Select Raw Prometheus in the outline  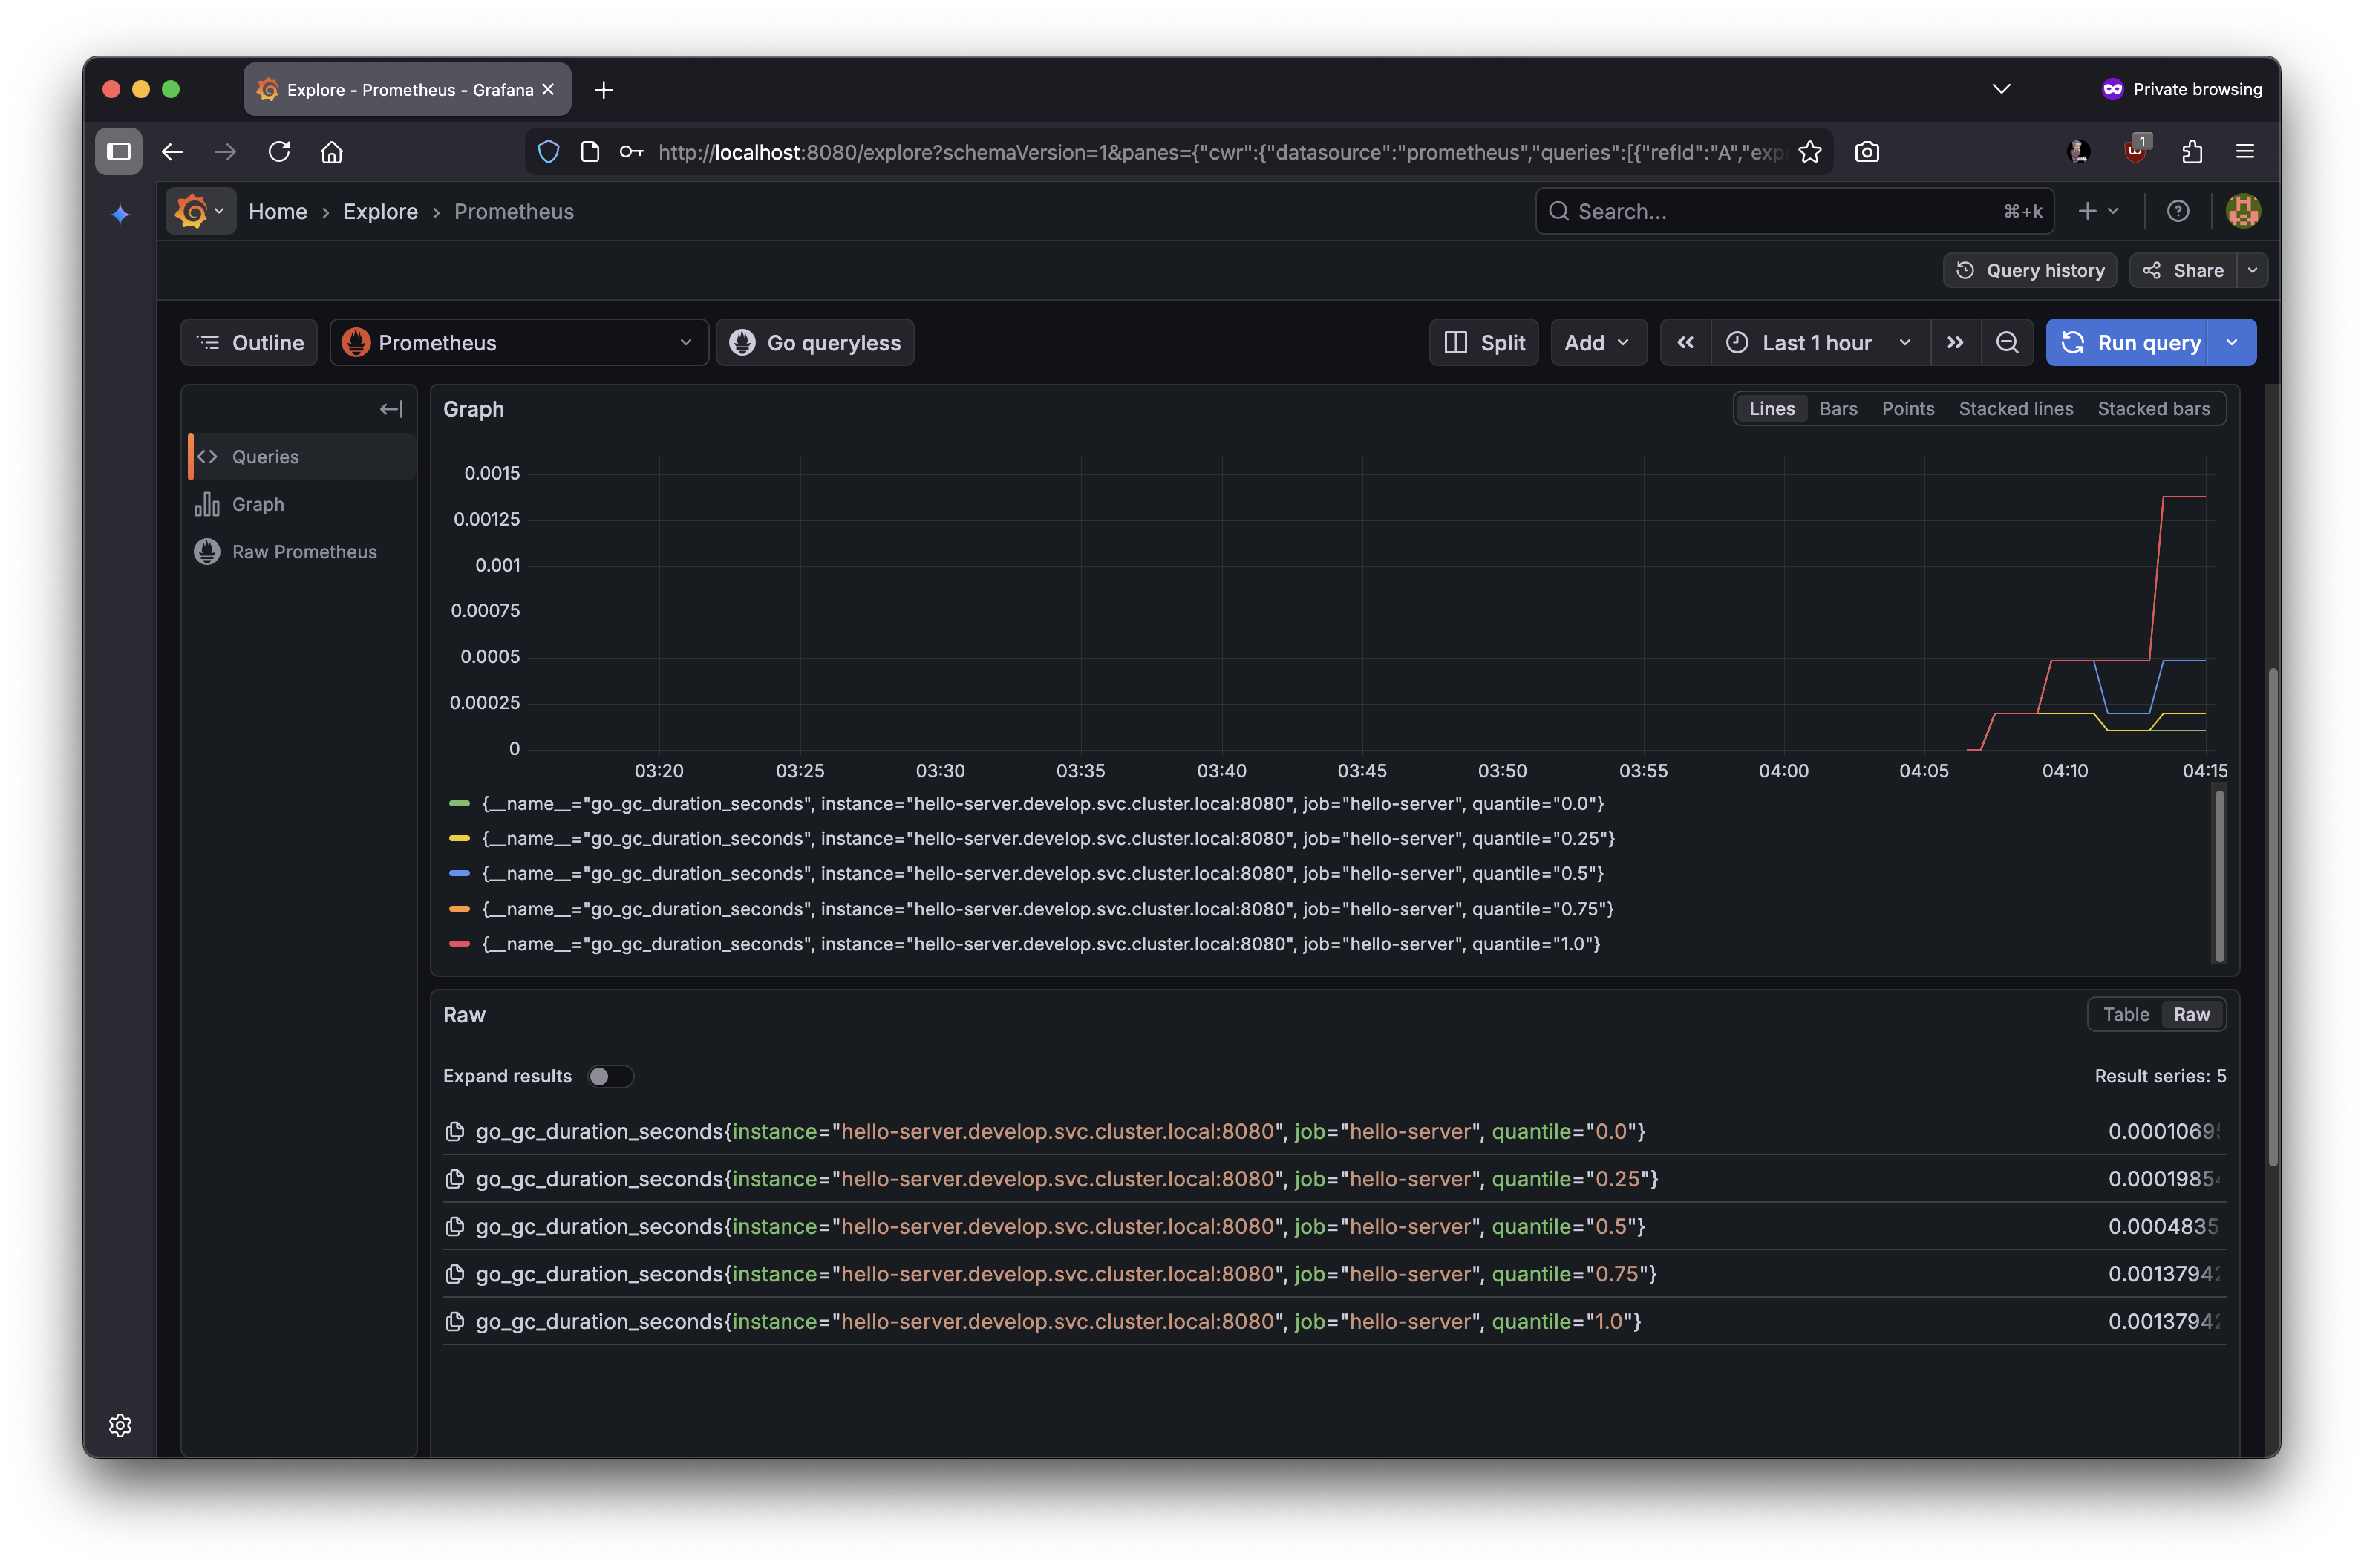point(304,552)
